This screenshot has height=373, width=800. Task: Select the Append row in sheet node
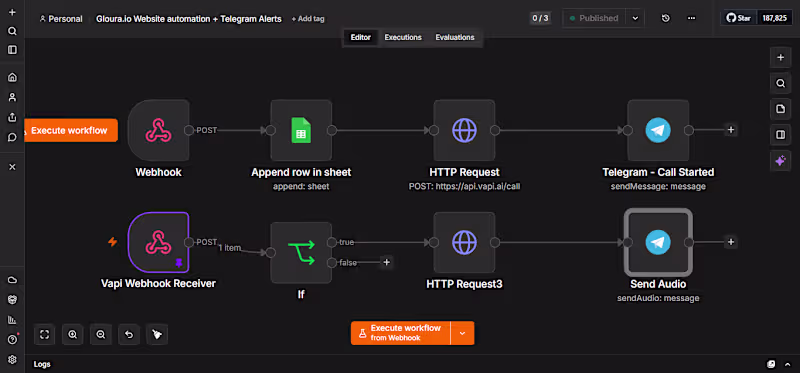(301, 130)
